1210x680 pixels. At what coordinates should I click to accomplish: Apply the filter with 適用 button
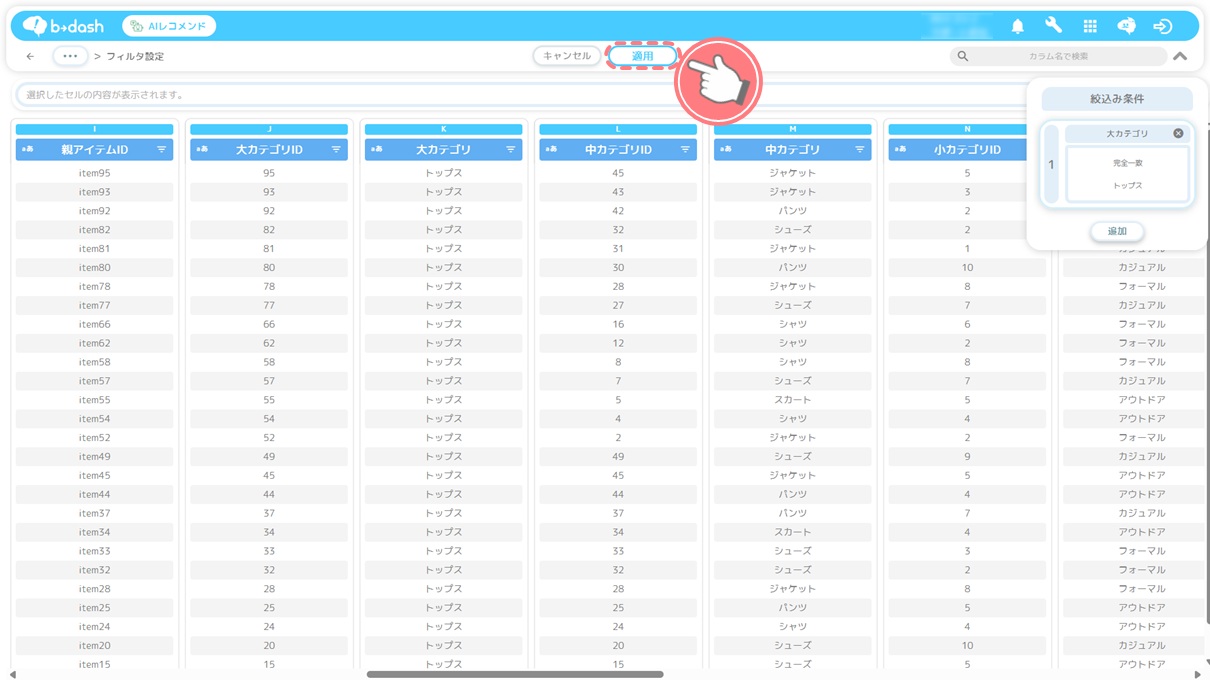coord(642,56)
